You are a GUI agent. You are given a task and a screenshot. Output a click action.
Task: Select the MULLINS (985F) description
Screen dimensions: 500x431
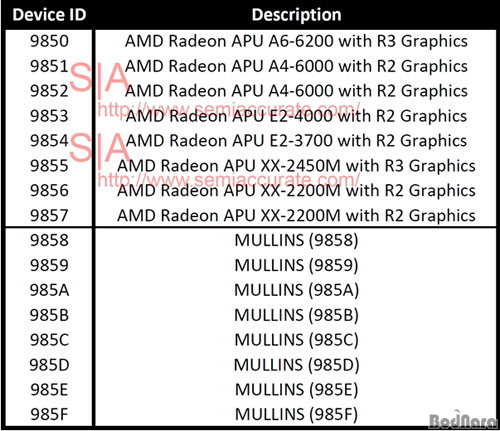pyautogui.click(x=296, y=415)
